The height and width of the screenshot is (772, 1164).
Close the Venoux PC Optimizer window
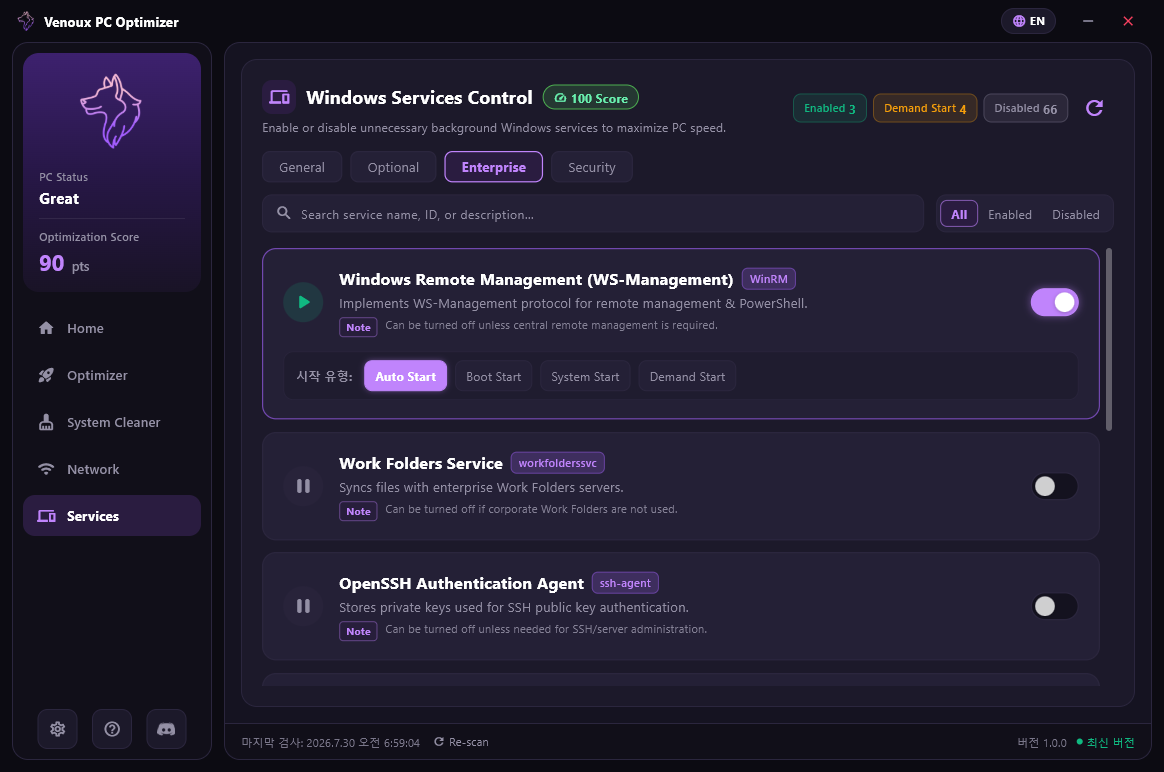point(1128,21)
